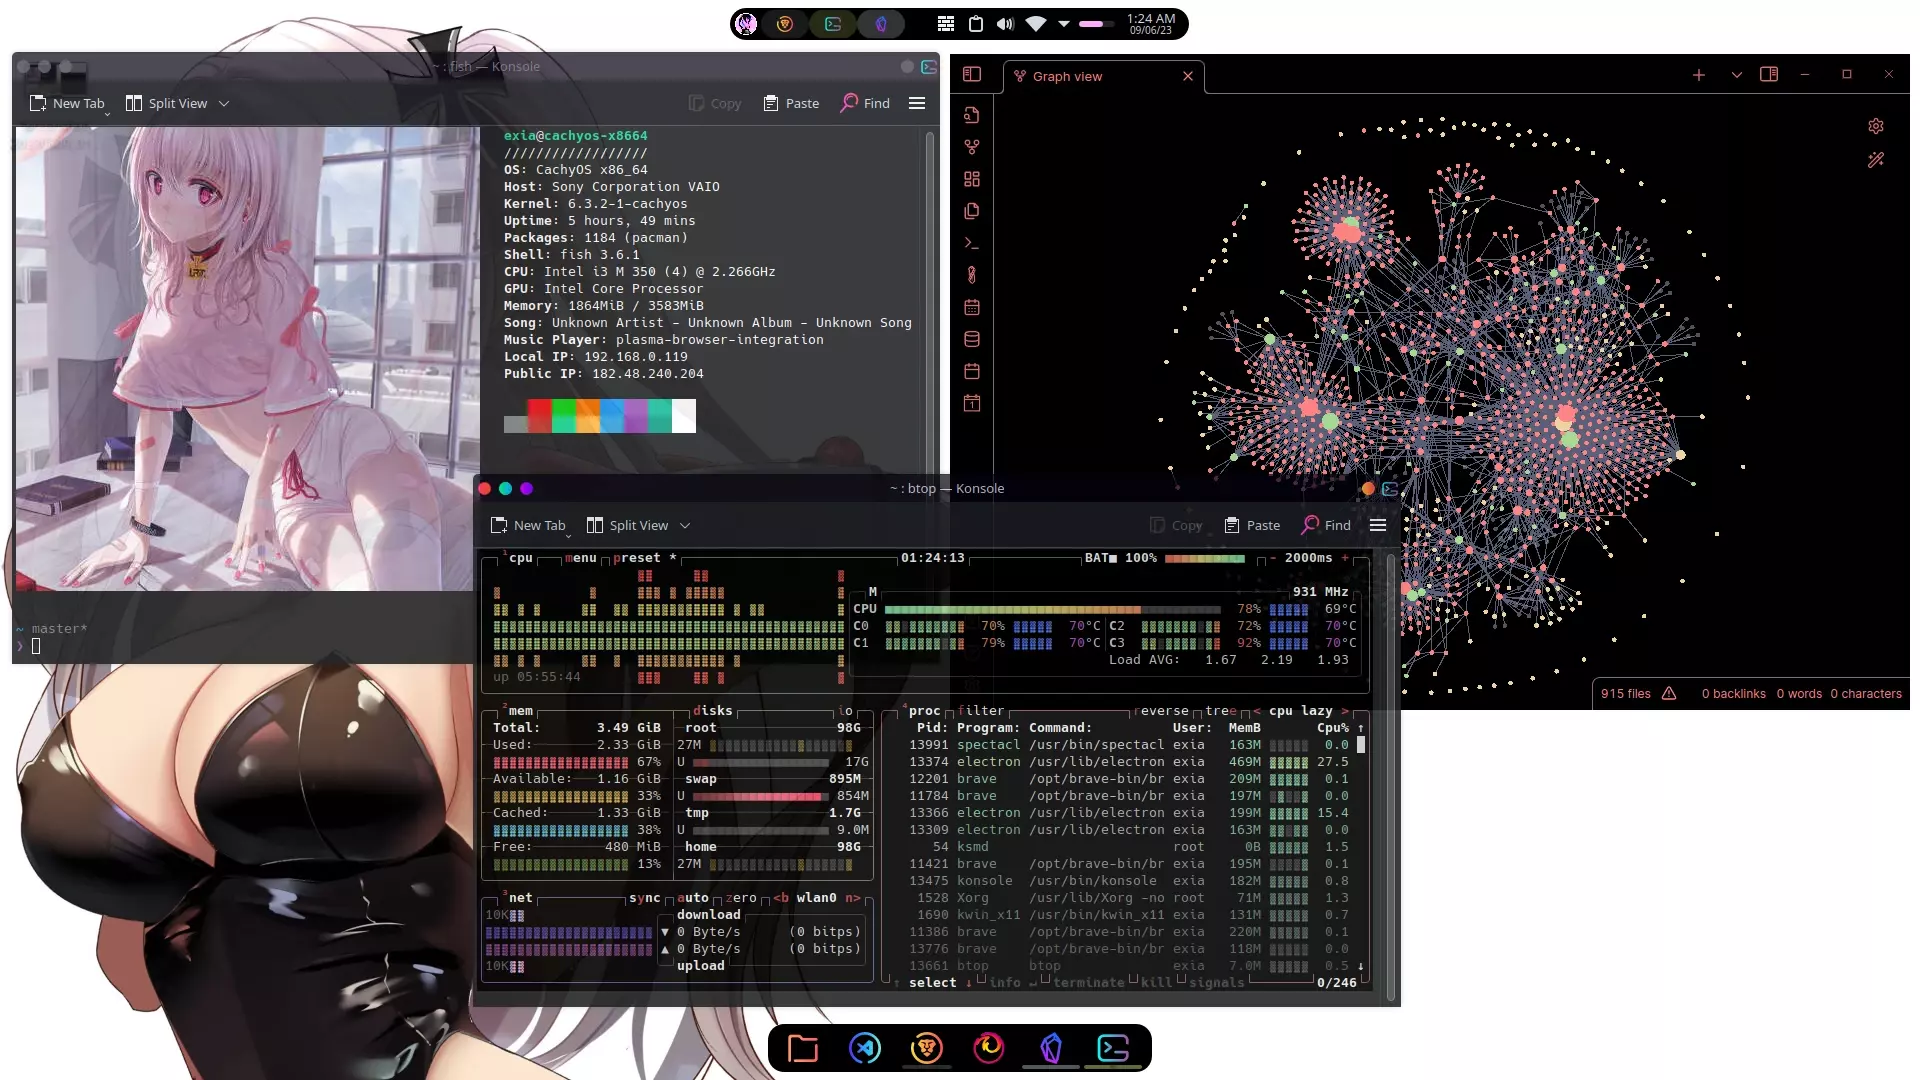Toggle Obsidian right sidebar

pos(1769,75)
